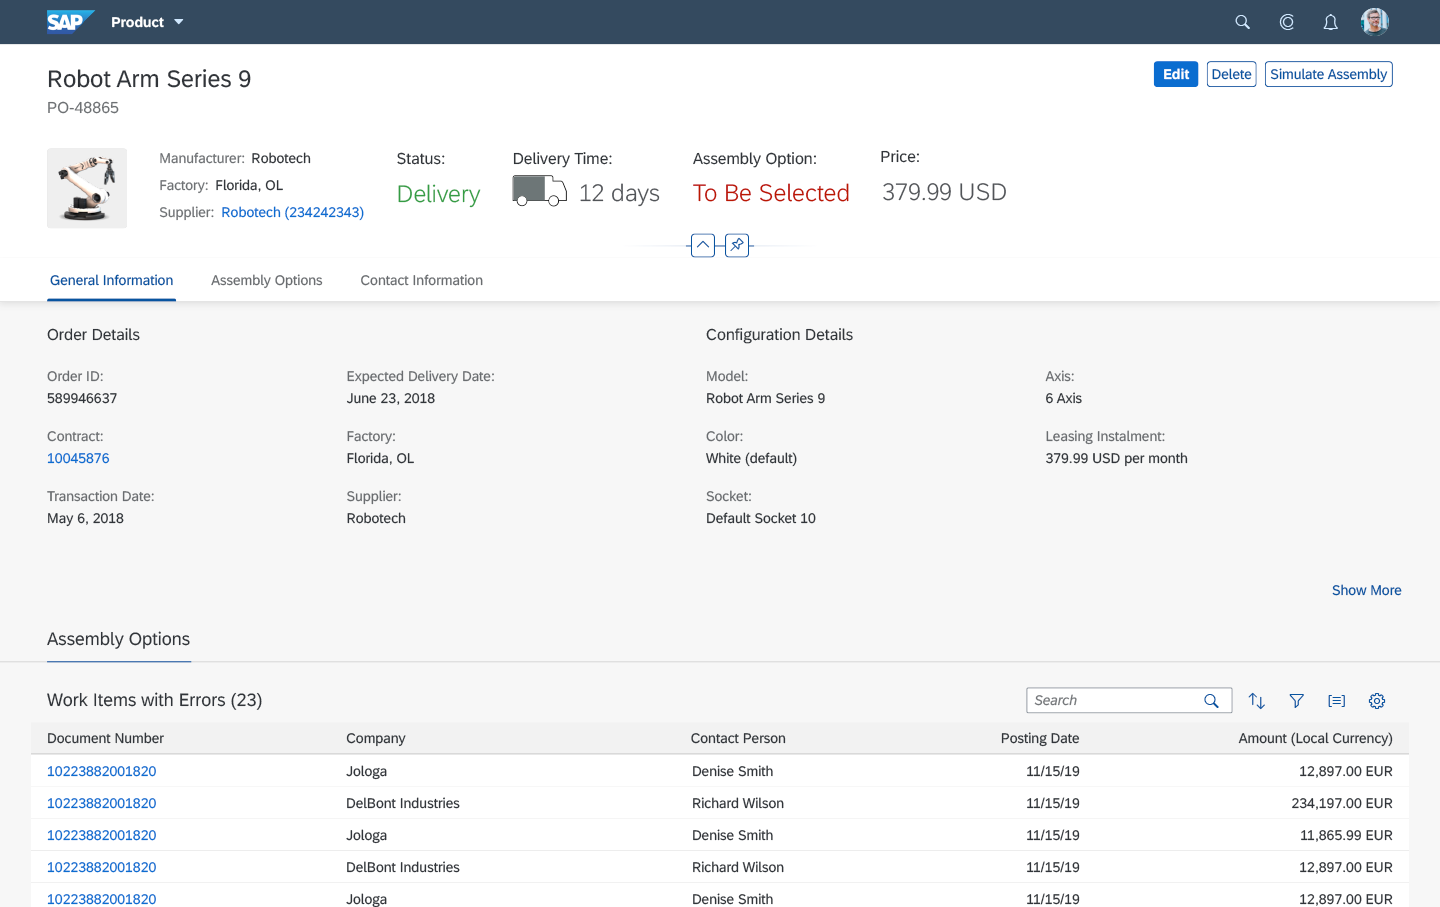Image resolution: width=1440 pixels, height=907 pixels.
Task: Click the magnifier icon in the search field
Action: (1211, 701)
